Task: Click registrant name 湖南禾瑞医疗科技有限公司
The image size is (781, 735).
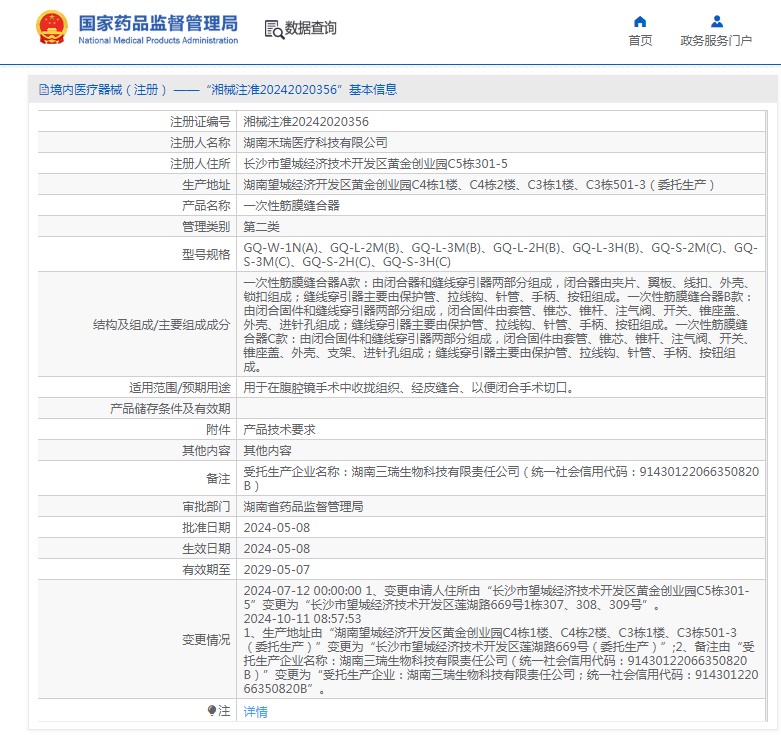Action: click(x=315, y=142)
